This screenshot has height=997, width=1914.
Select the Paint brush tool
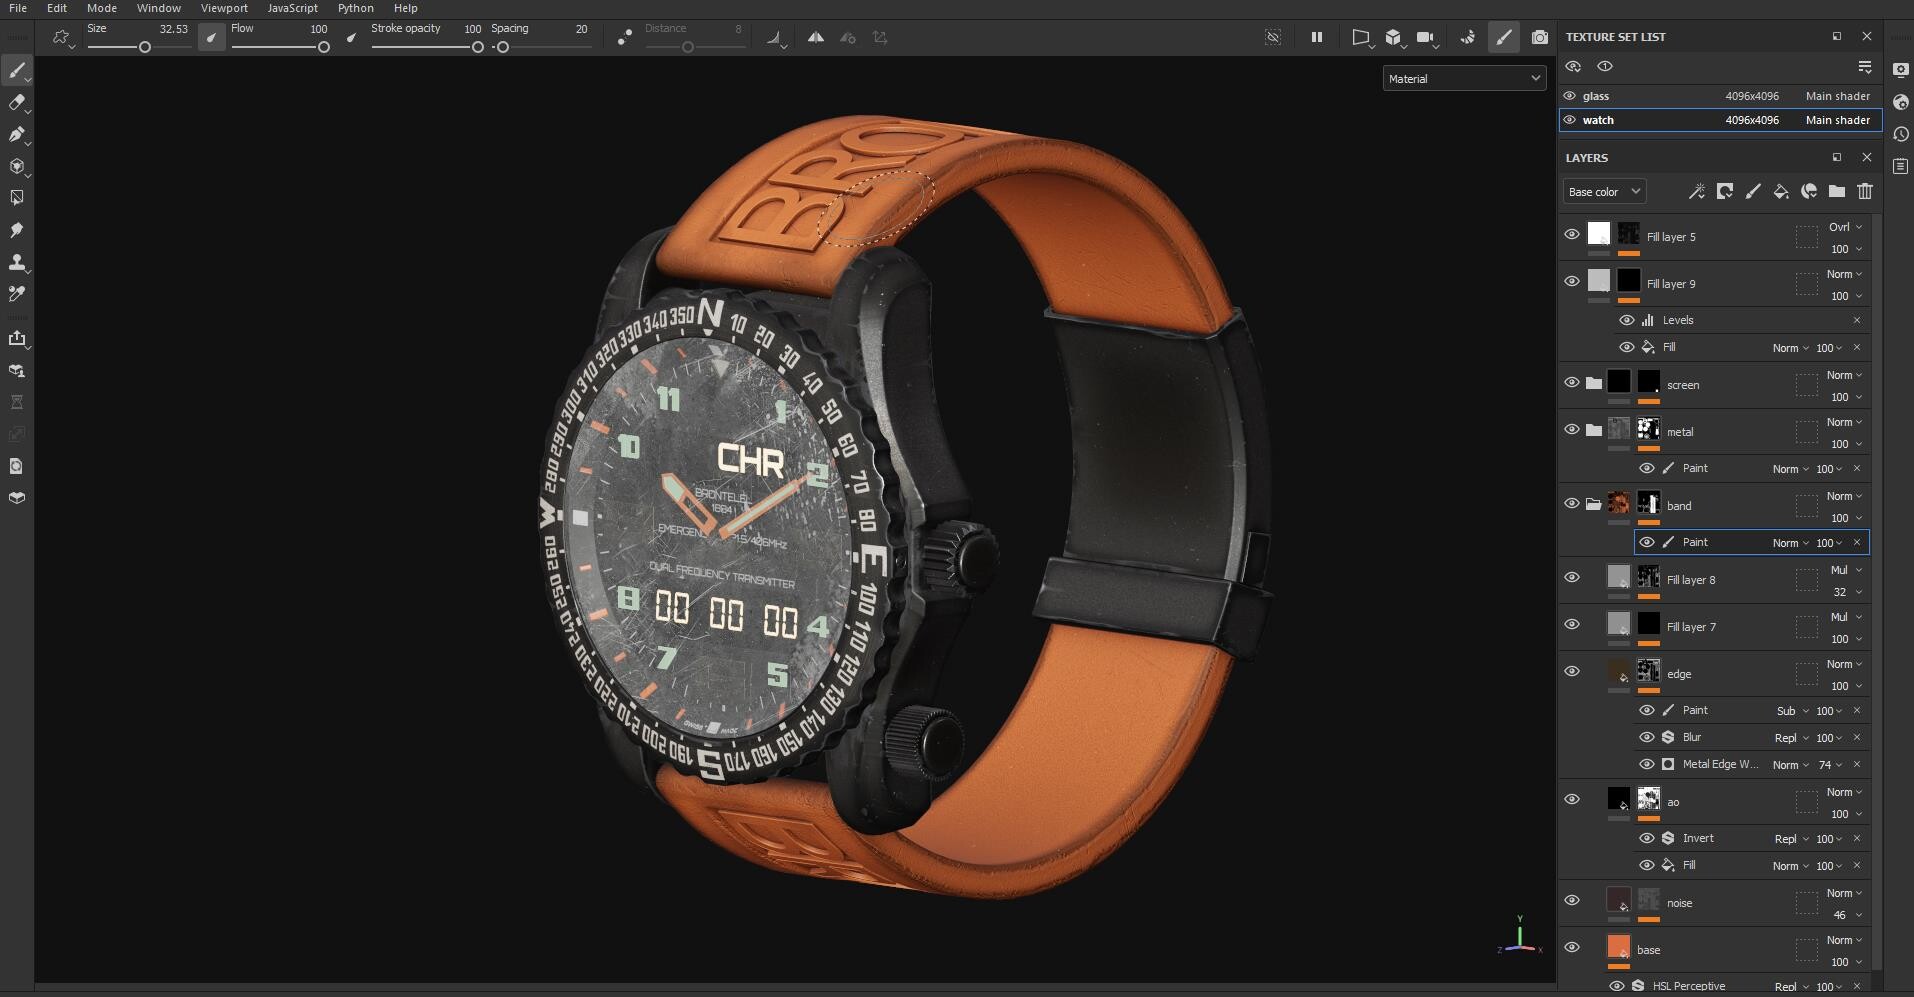point(17,70)
